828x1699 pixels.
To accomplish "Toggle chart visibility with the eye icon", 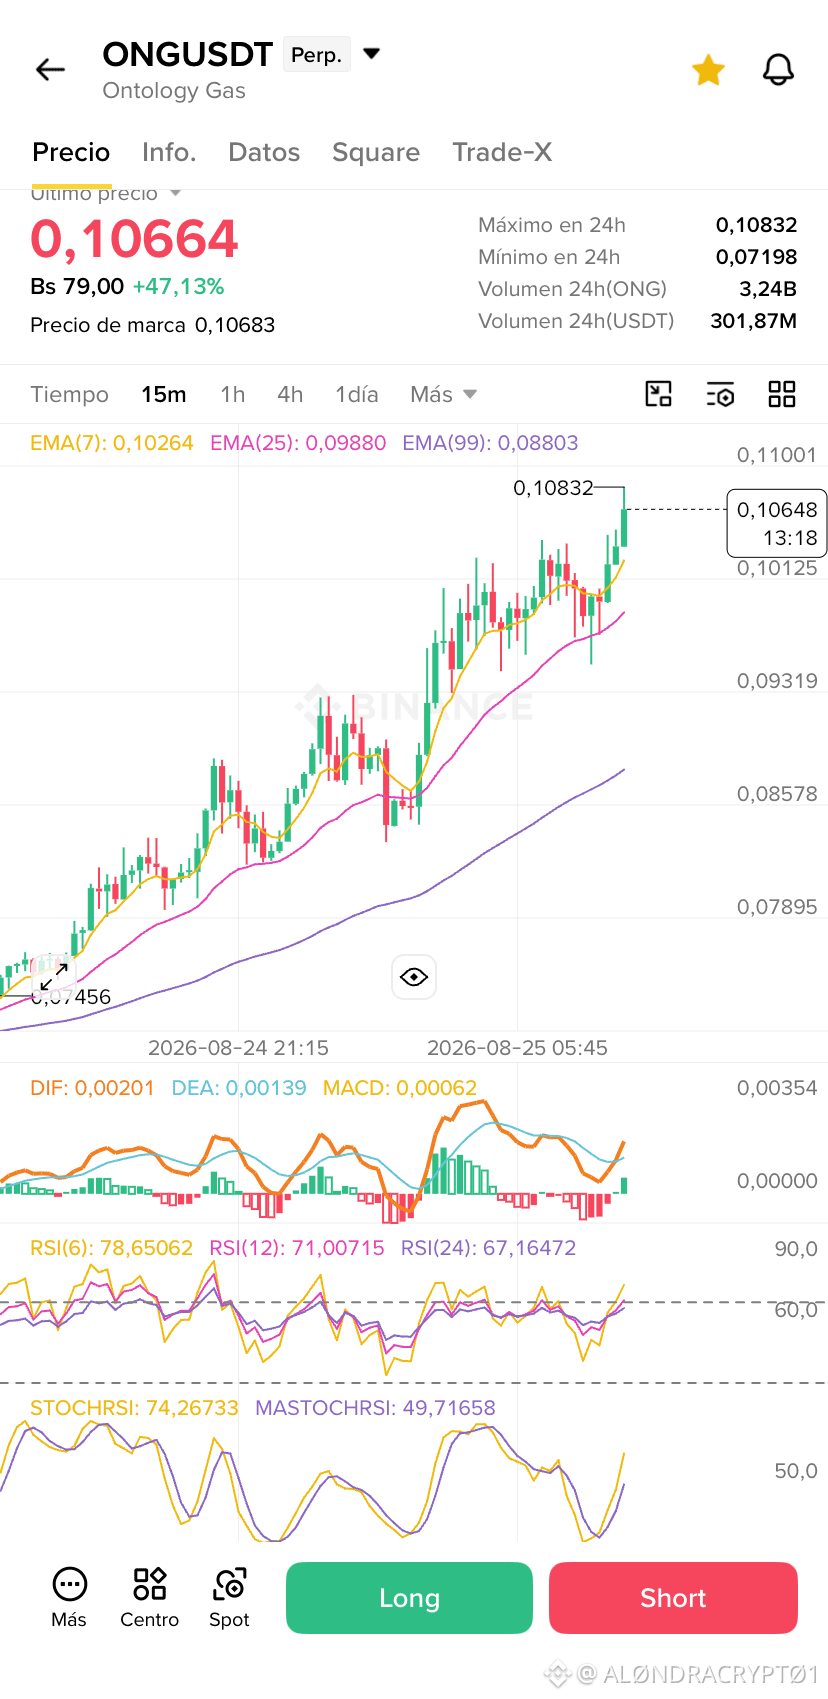I will 414,977.
